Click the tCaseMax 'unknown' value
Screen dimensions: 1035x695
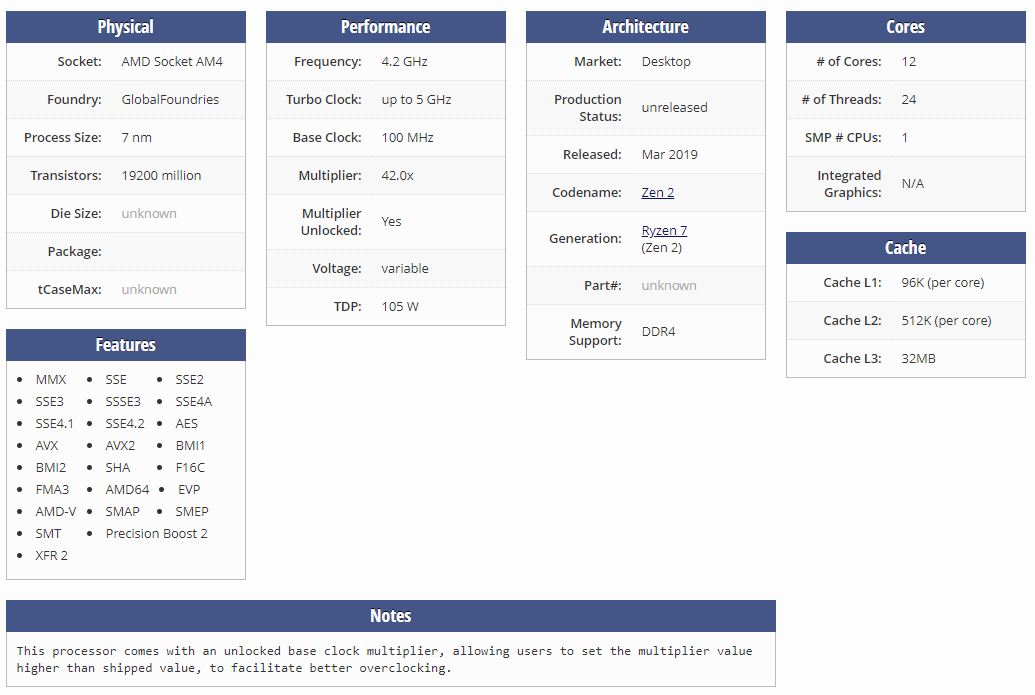tap(149, 289)
